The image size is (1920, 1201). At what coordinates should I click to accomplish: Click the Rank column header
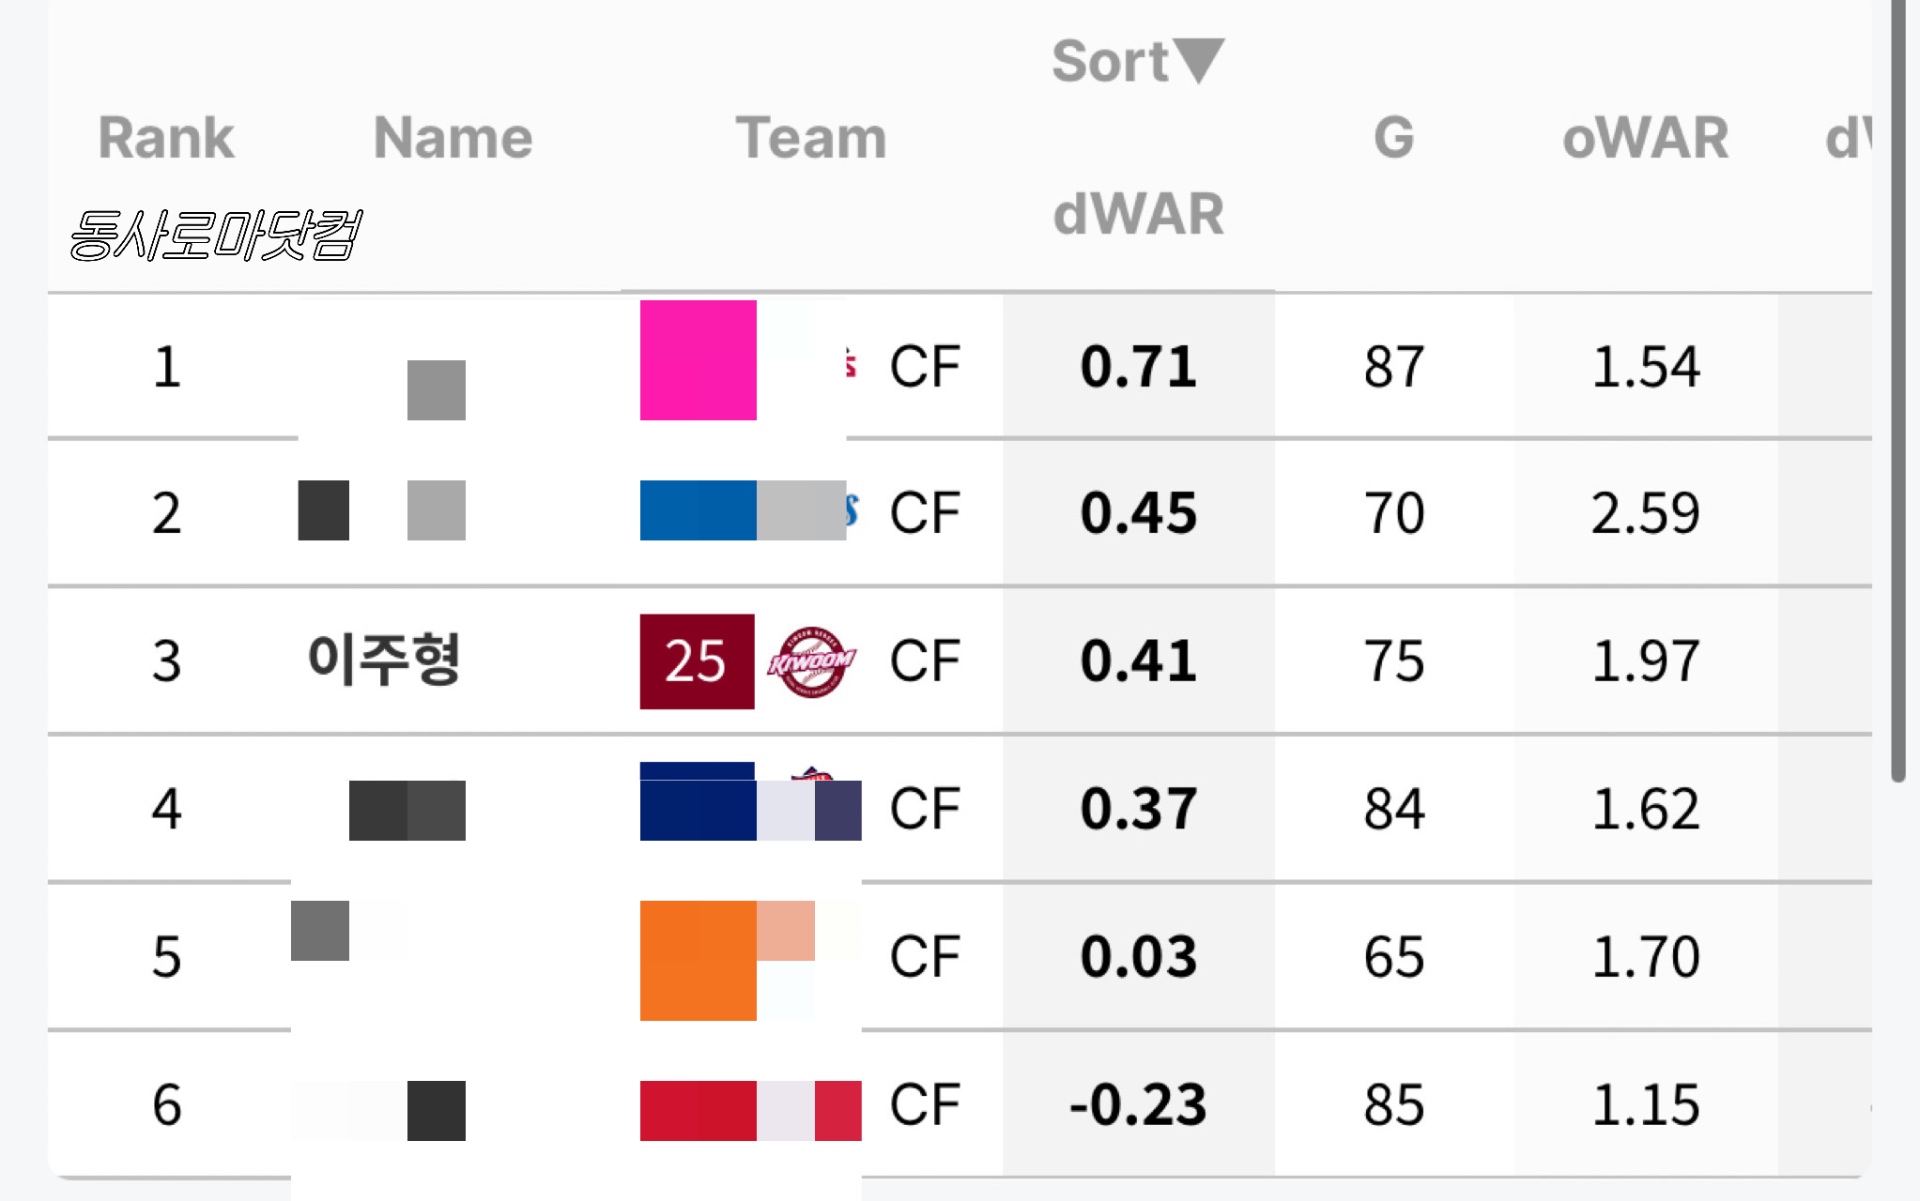[166, 137]
